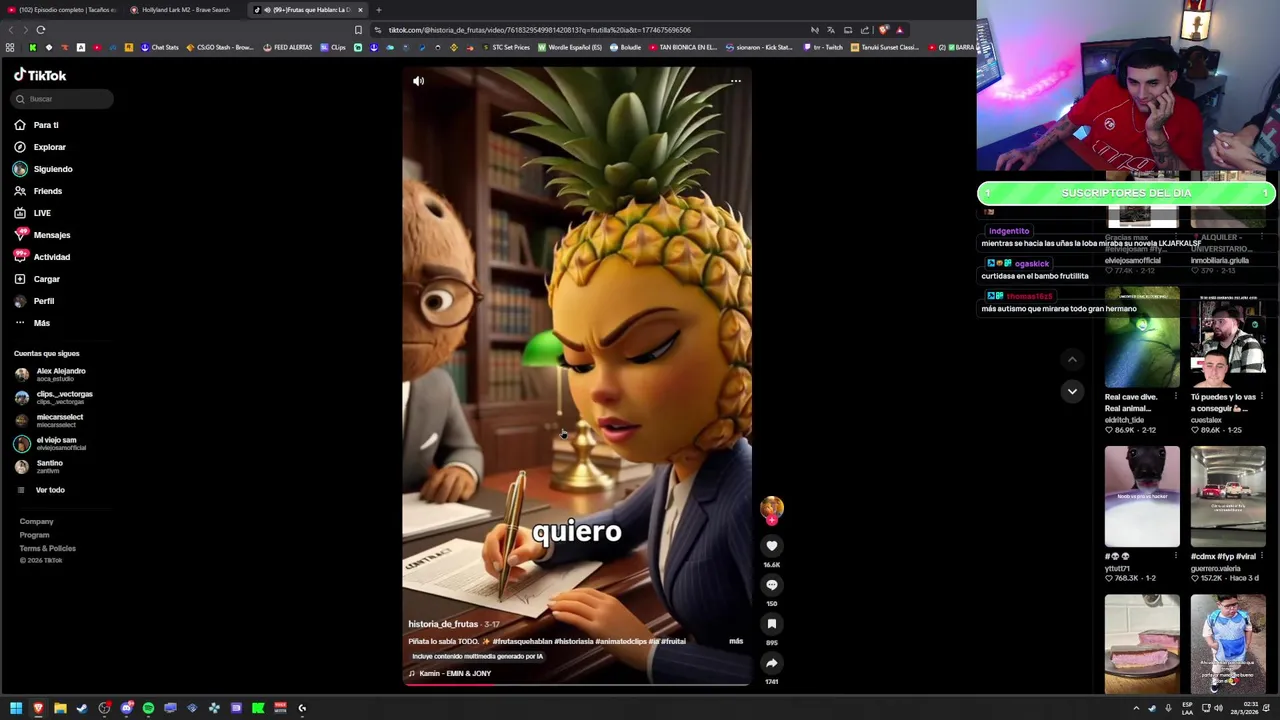
Task: Open Mensajes inbox
Action: click(x=51, y=235)
